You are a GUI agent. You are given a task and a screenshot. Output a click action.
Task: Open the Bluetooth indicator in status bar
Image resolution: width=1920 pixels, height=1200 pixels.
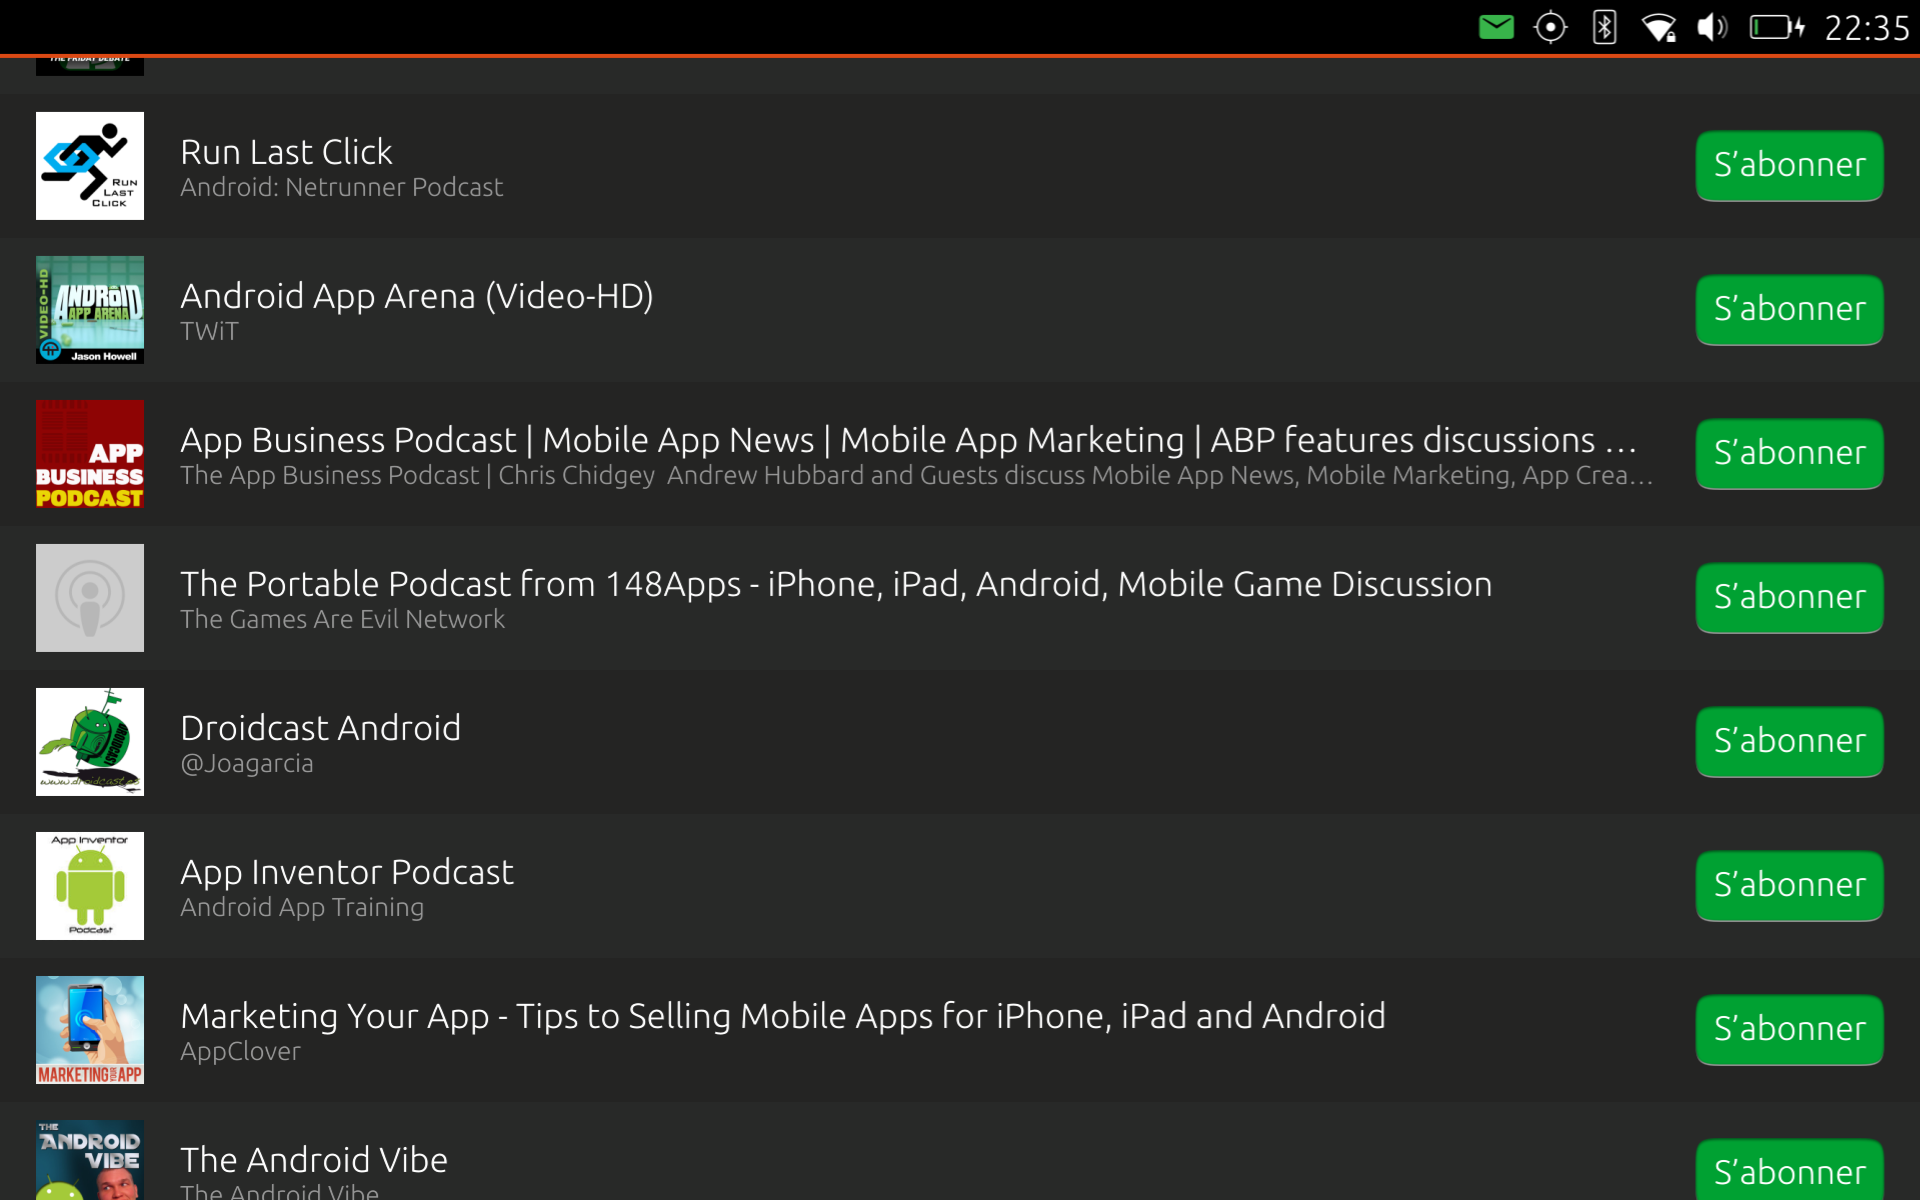pyautogui.click(x=1604, y=27)
